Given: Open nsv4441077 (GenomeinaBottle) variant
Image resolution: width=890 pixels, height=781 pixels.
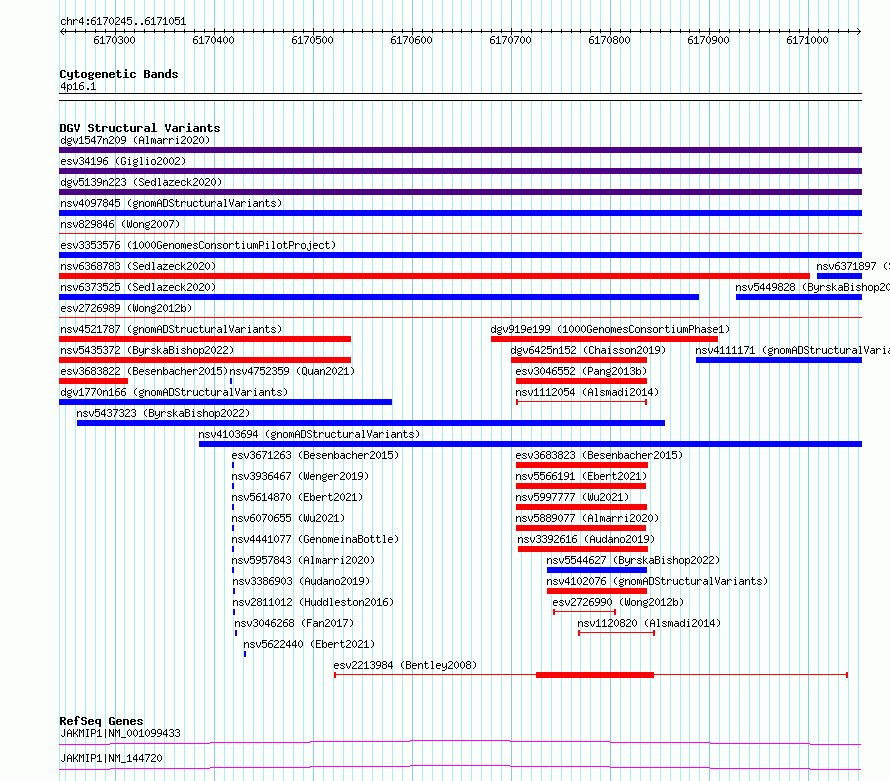Looking at the screenshot, I should point(315,539).
